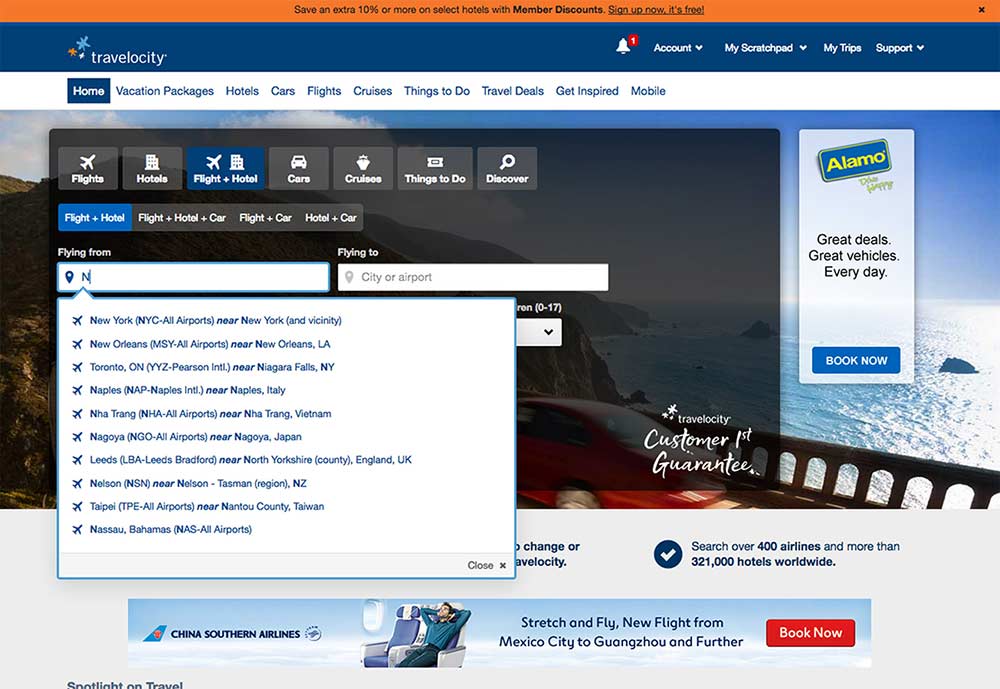
Task: Pick Leeds (LBA-Leeds Bradford) suggestion
Action: point(251,459)
